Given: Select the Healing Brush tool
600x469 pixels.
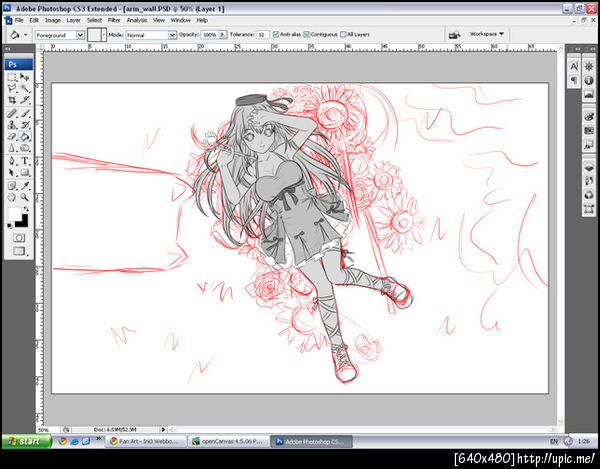Looking at the screenshot, I should pyautogui.click(x=12, y=113).
